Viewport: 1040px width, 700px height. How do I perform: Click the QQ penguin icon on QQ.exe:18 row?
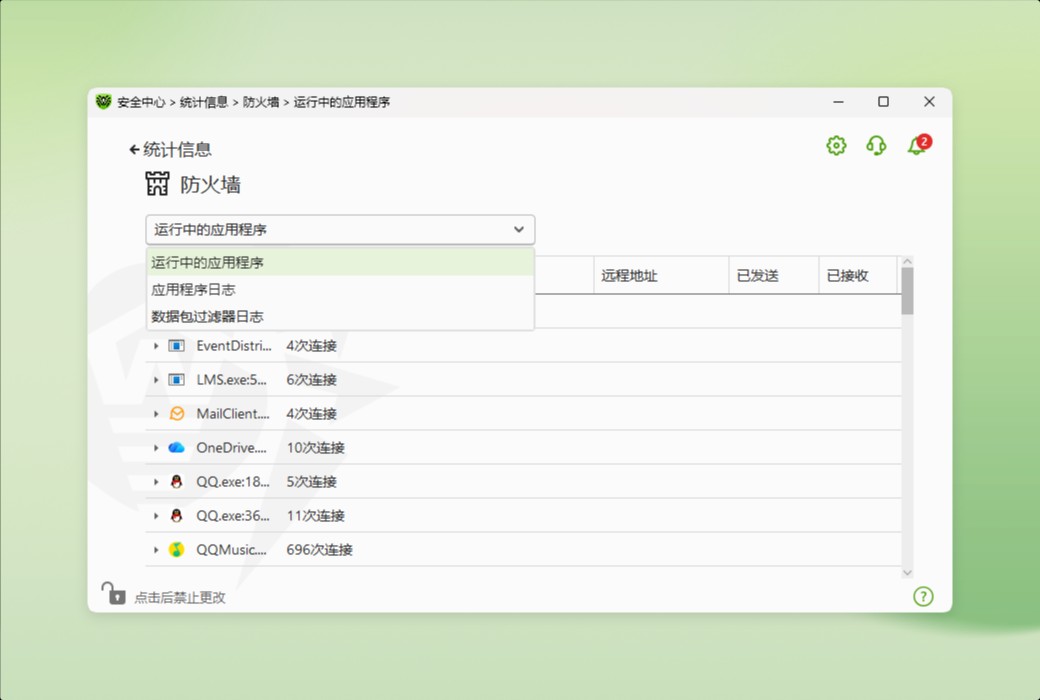176,482
